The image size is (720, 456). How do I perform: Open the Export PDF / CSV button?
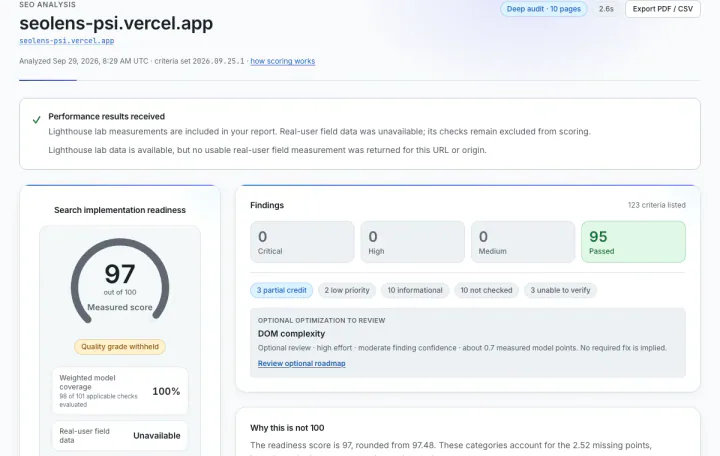663,9
